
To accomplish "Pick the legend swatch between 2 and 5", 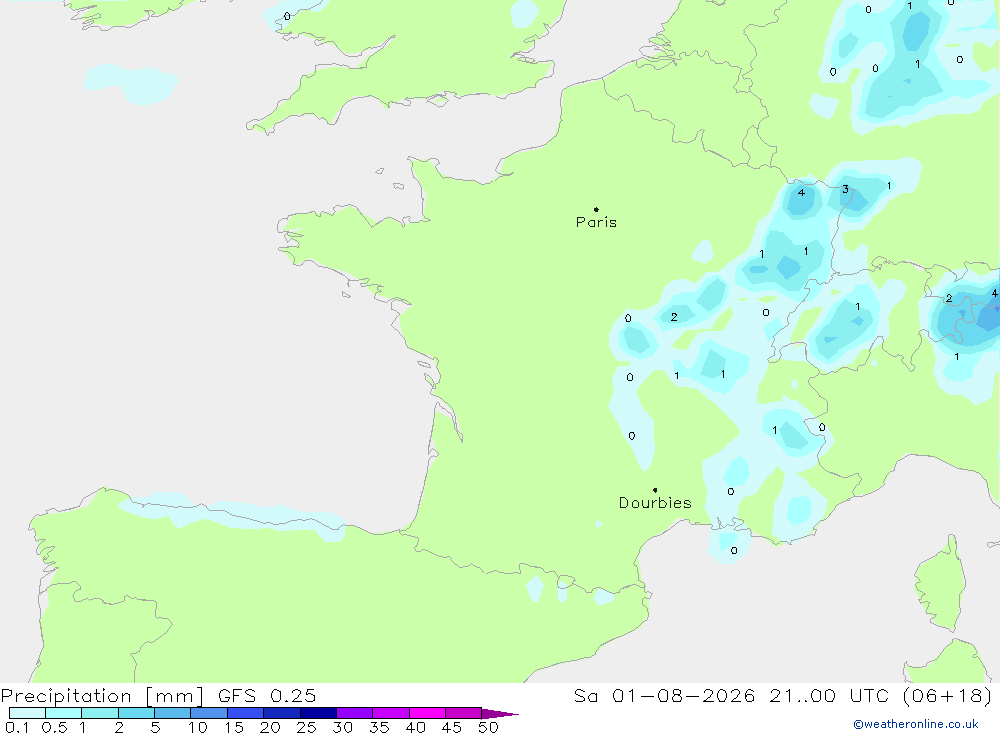I will point(136,713).
